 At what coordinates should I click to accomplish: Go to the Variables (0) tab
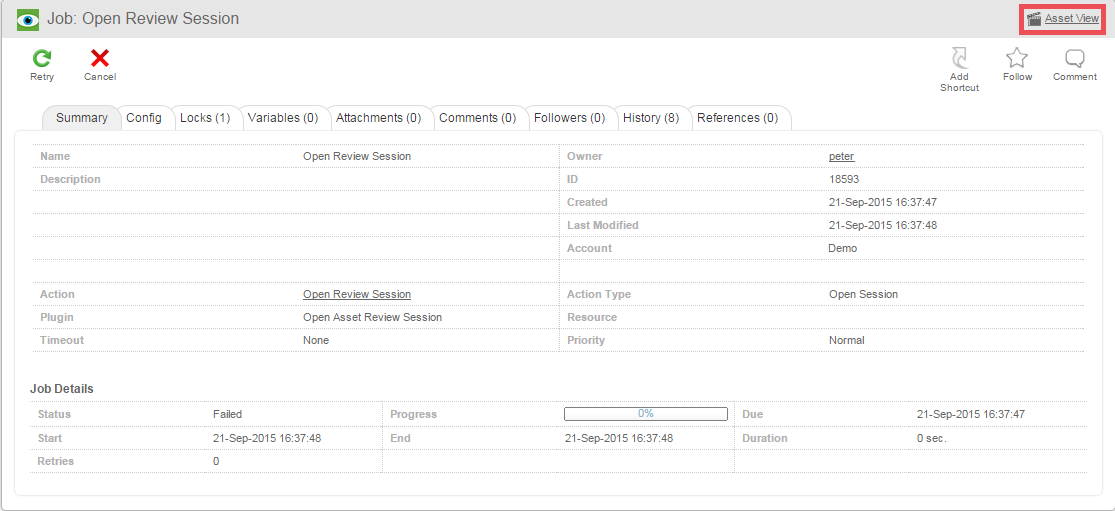click(x=282, y=118)
